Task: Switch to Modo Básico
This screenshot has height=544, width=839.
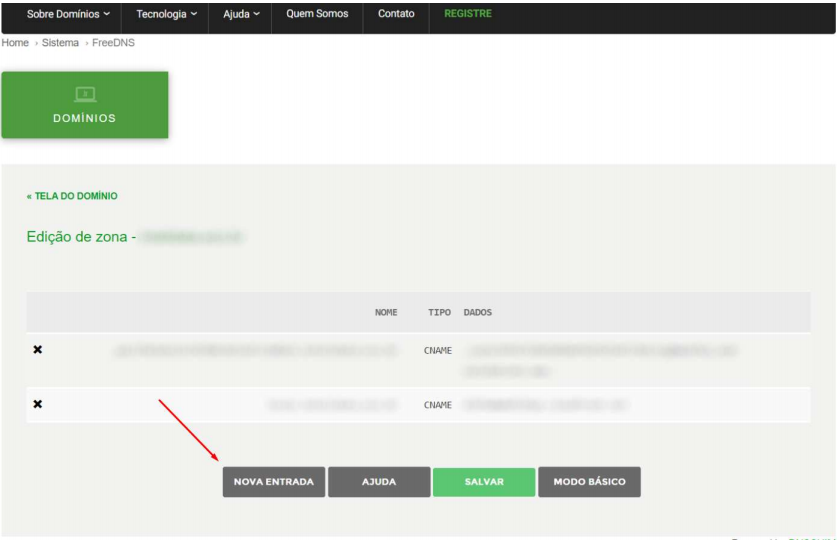Action: point(589,482)
